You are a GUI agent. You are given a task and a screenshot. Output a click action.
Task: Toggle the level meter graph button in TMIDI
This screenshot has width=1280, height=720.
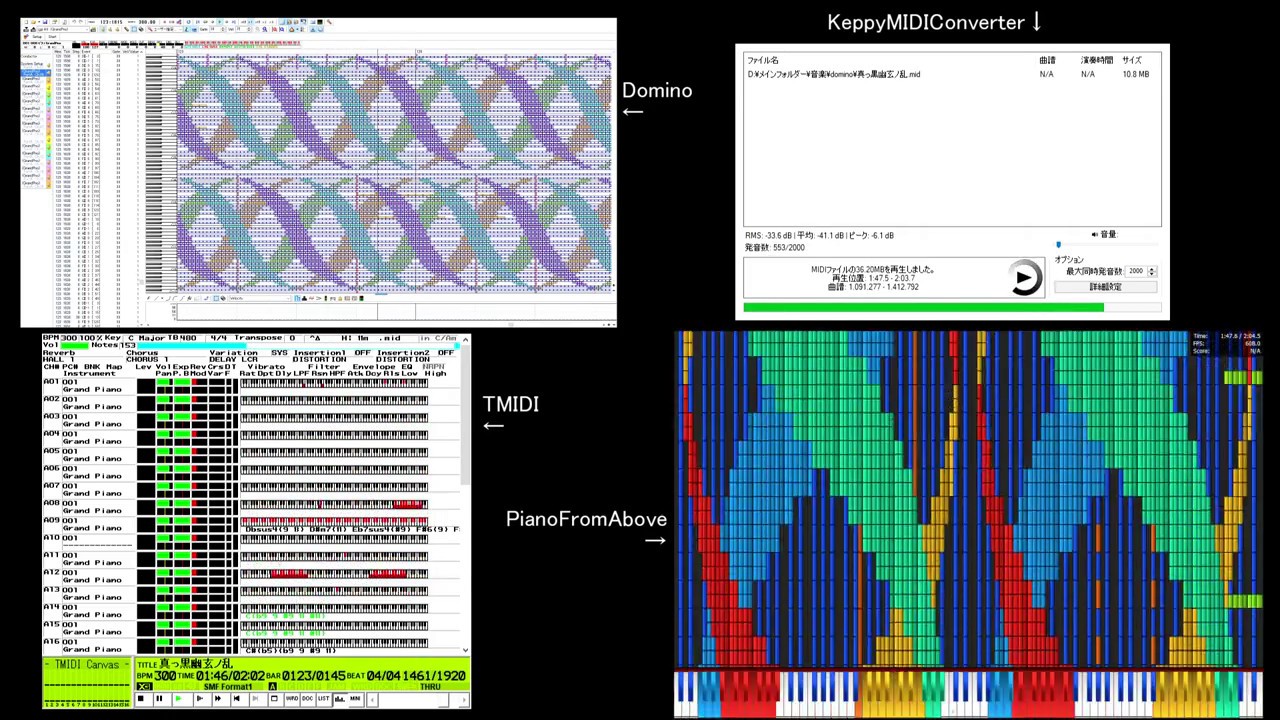click(x=339, y=699)
